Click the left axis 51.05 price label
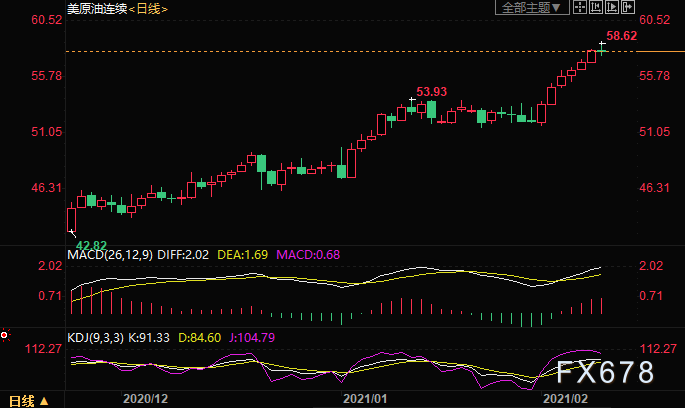Screen dimensions: 685x408 (47, 131)
